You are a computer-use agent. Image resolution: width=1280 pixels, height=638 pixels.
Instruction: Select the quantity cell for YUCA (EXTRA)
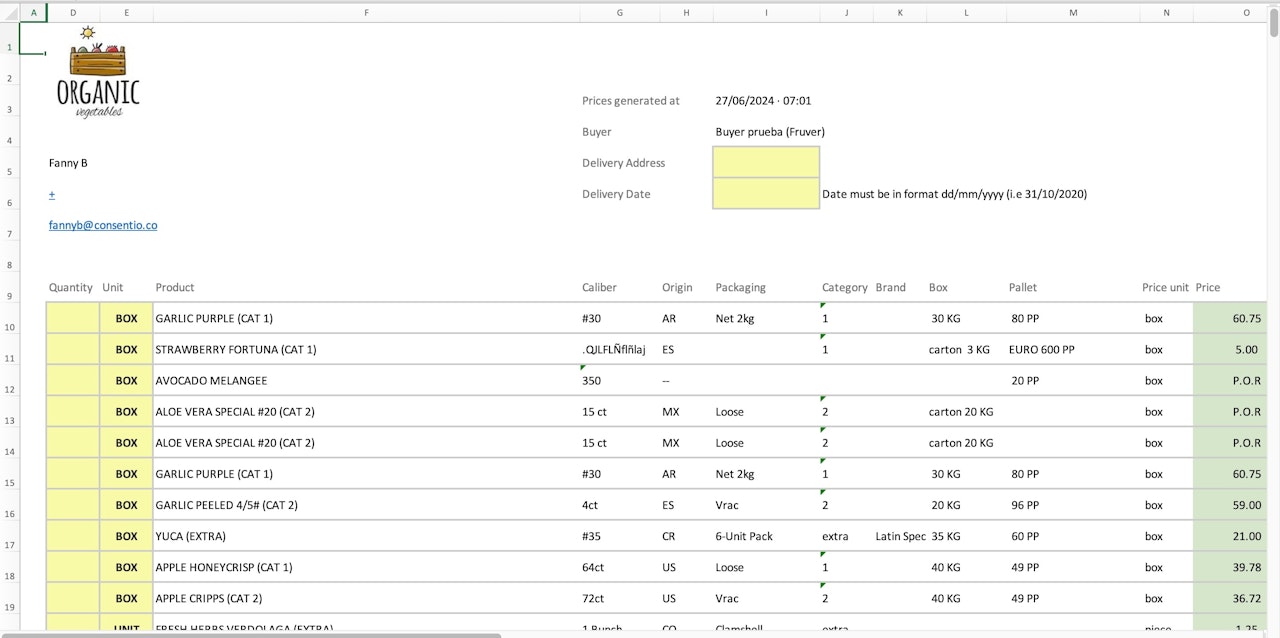[73, 536]
